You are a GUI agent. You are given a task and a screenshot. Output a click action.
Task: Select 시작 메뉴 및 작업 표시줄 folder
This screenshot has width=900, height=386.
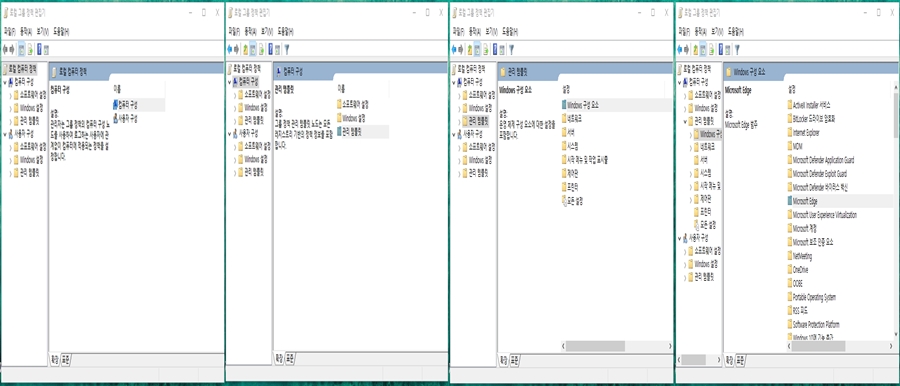click(584, 159)
